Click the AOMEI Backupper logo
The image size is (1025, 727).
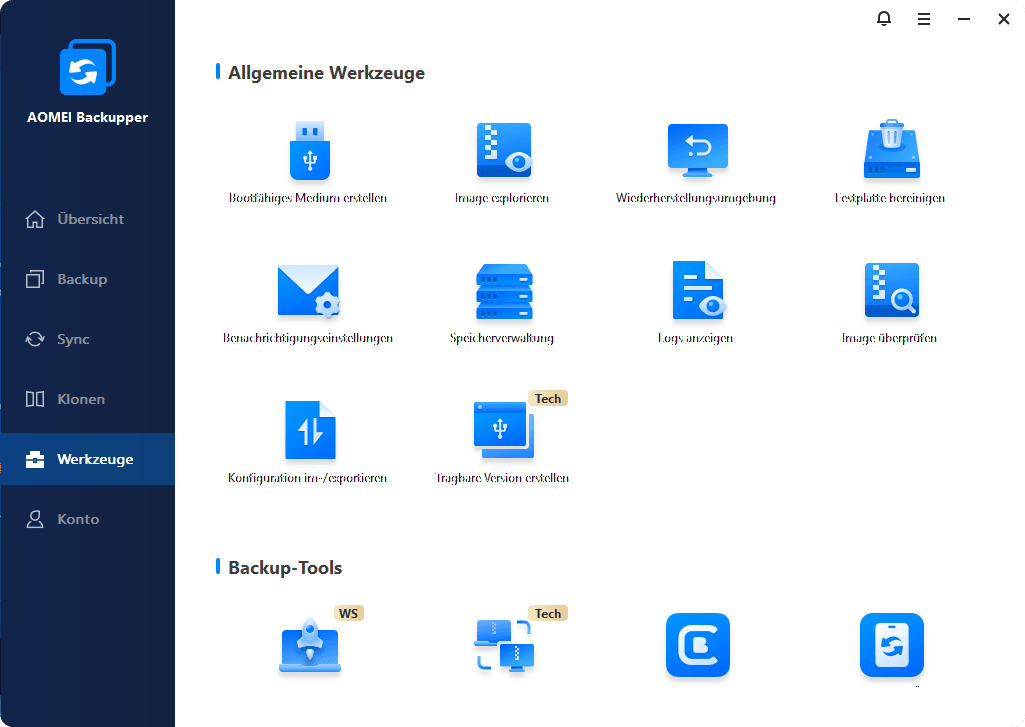(88, 67)
